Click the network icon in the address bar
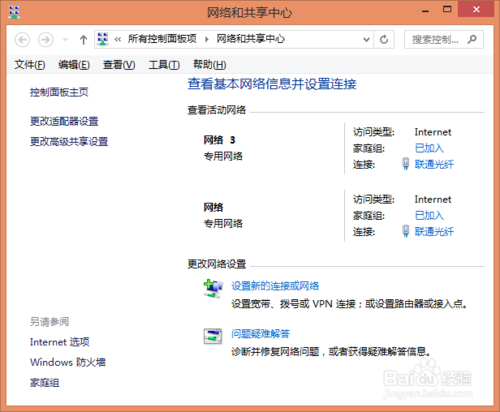 [x=103, y=39]
